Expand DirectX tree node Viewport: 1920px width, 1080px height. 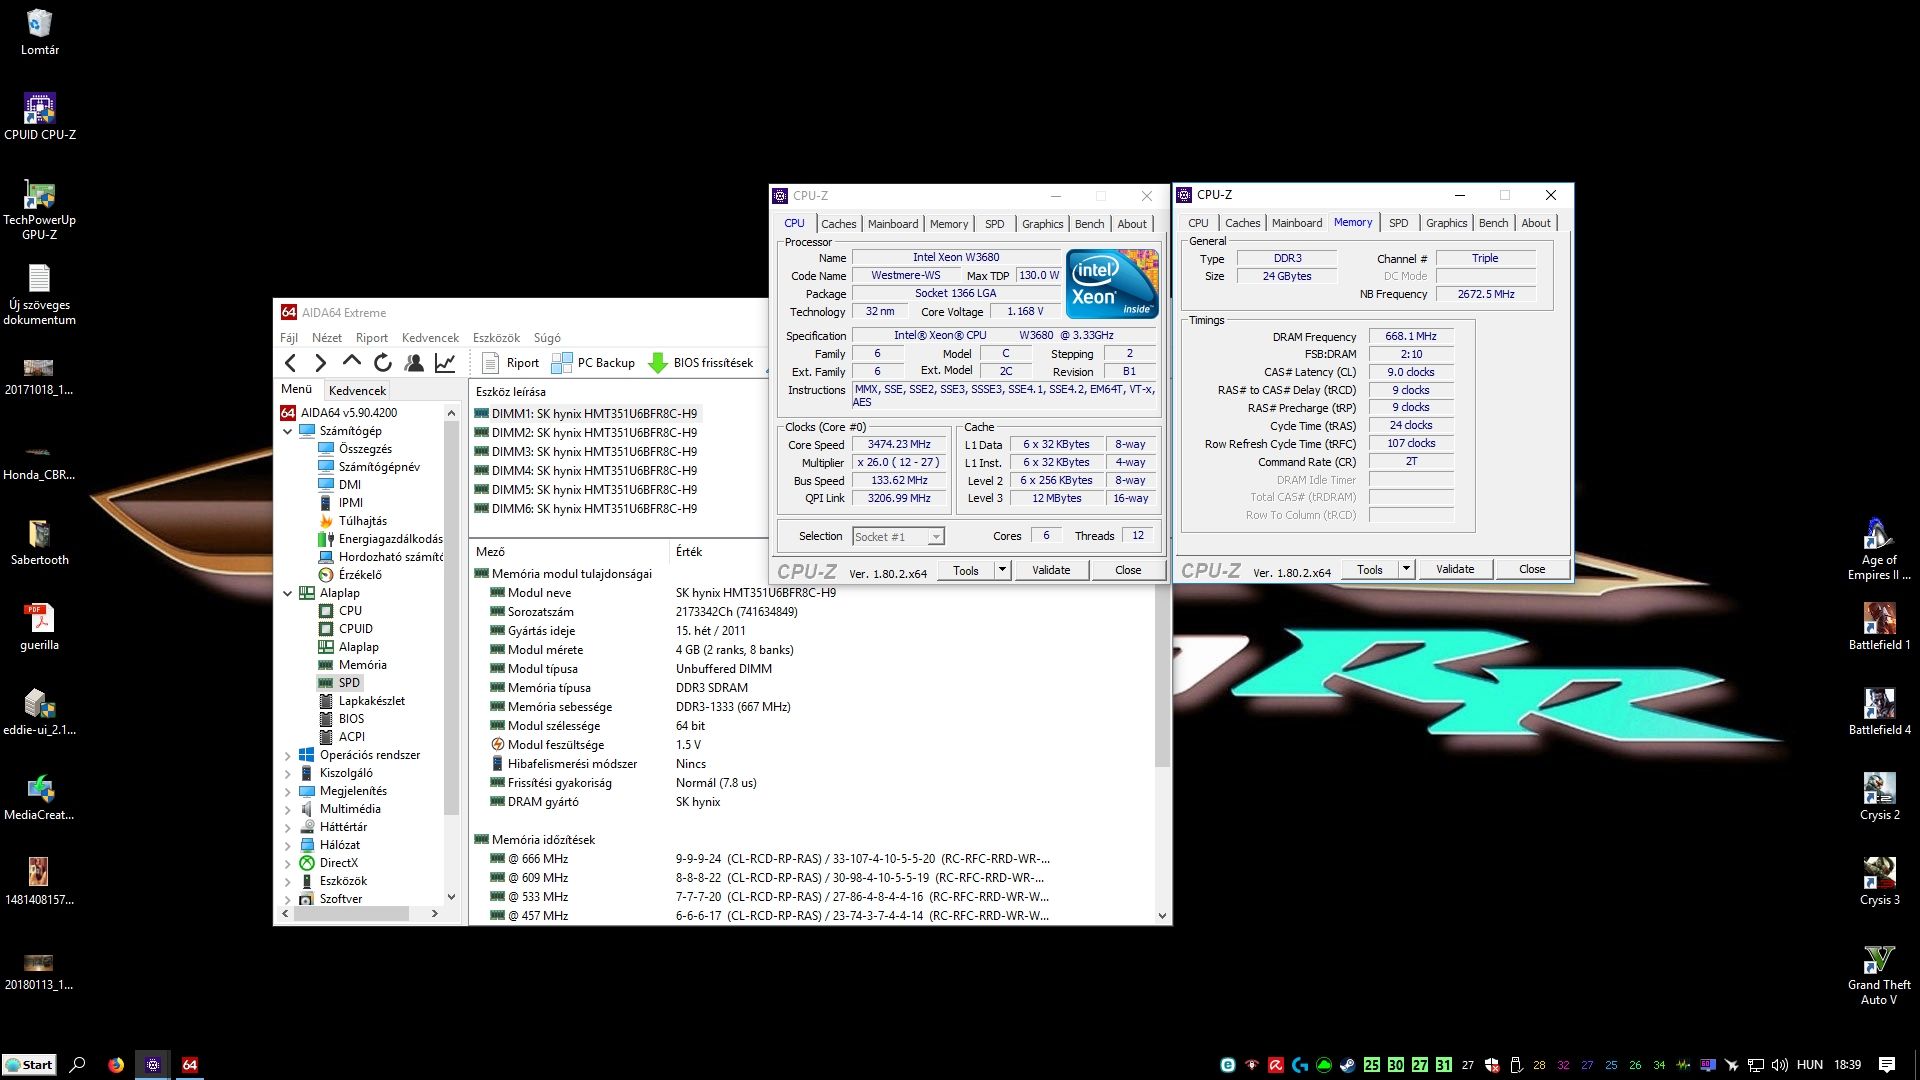(288, 864)
